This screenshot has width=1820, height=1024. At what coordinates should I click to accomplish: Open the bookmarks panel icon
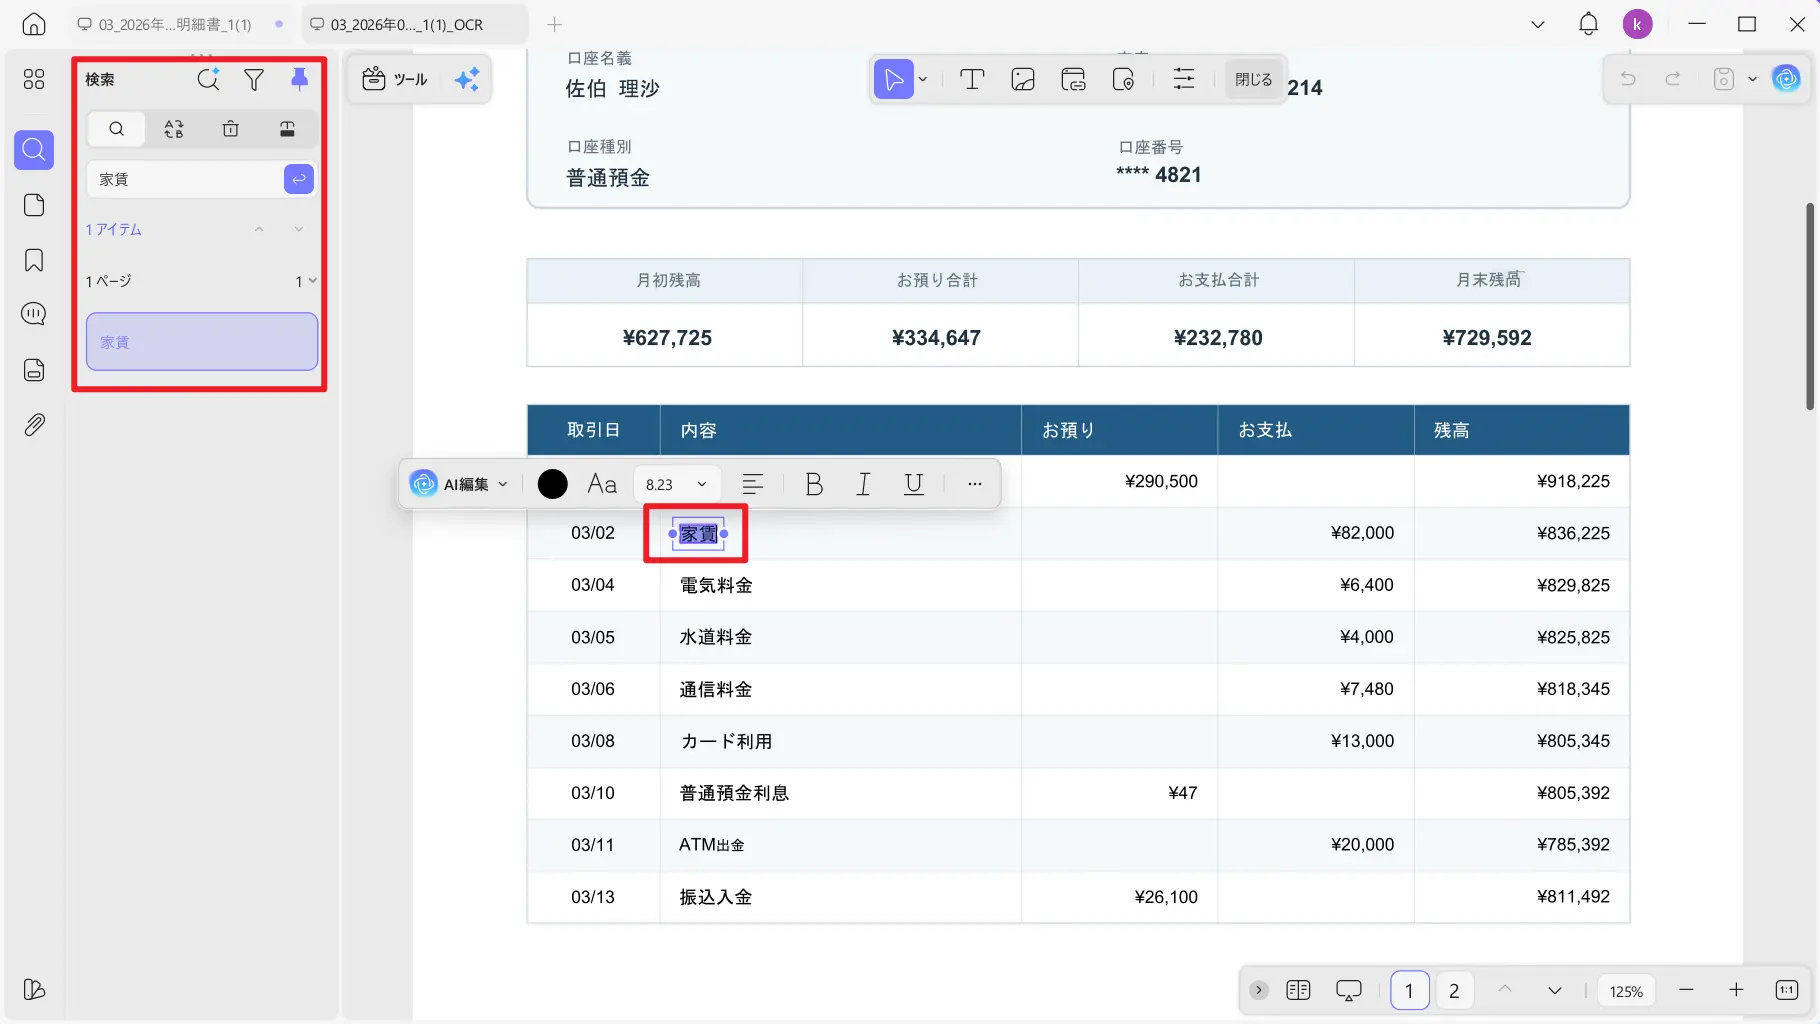point(34,260)
